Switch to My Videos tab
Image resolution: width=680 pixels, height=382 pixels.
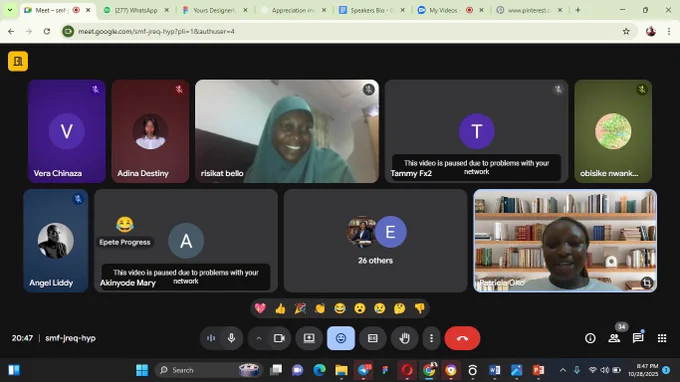[x=451, y=10]
